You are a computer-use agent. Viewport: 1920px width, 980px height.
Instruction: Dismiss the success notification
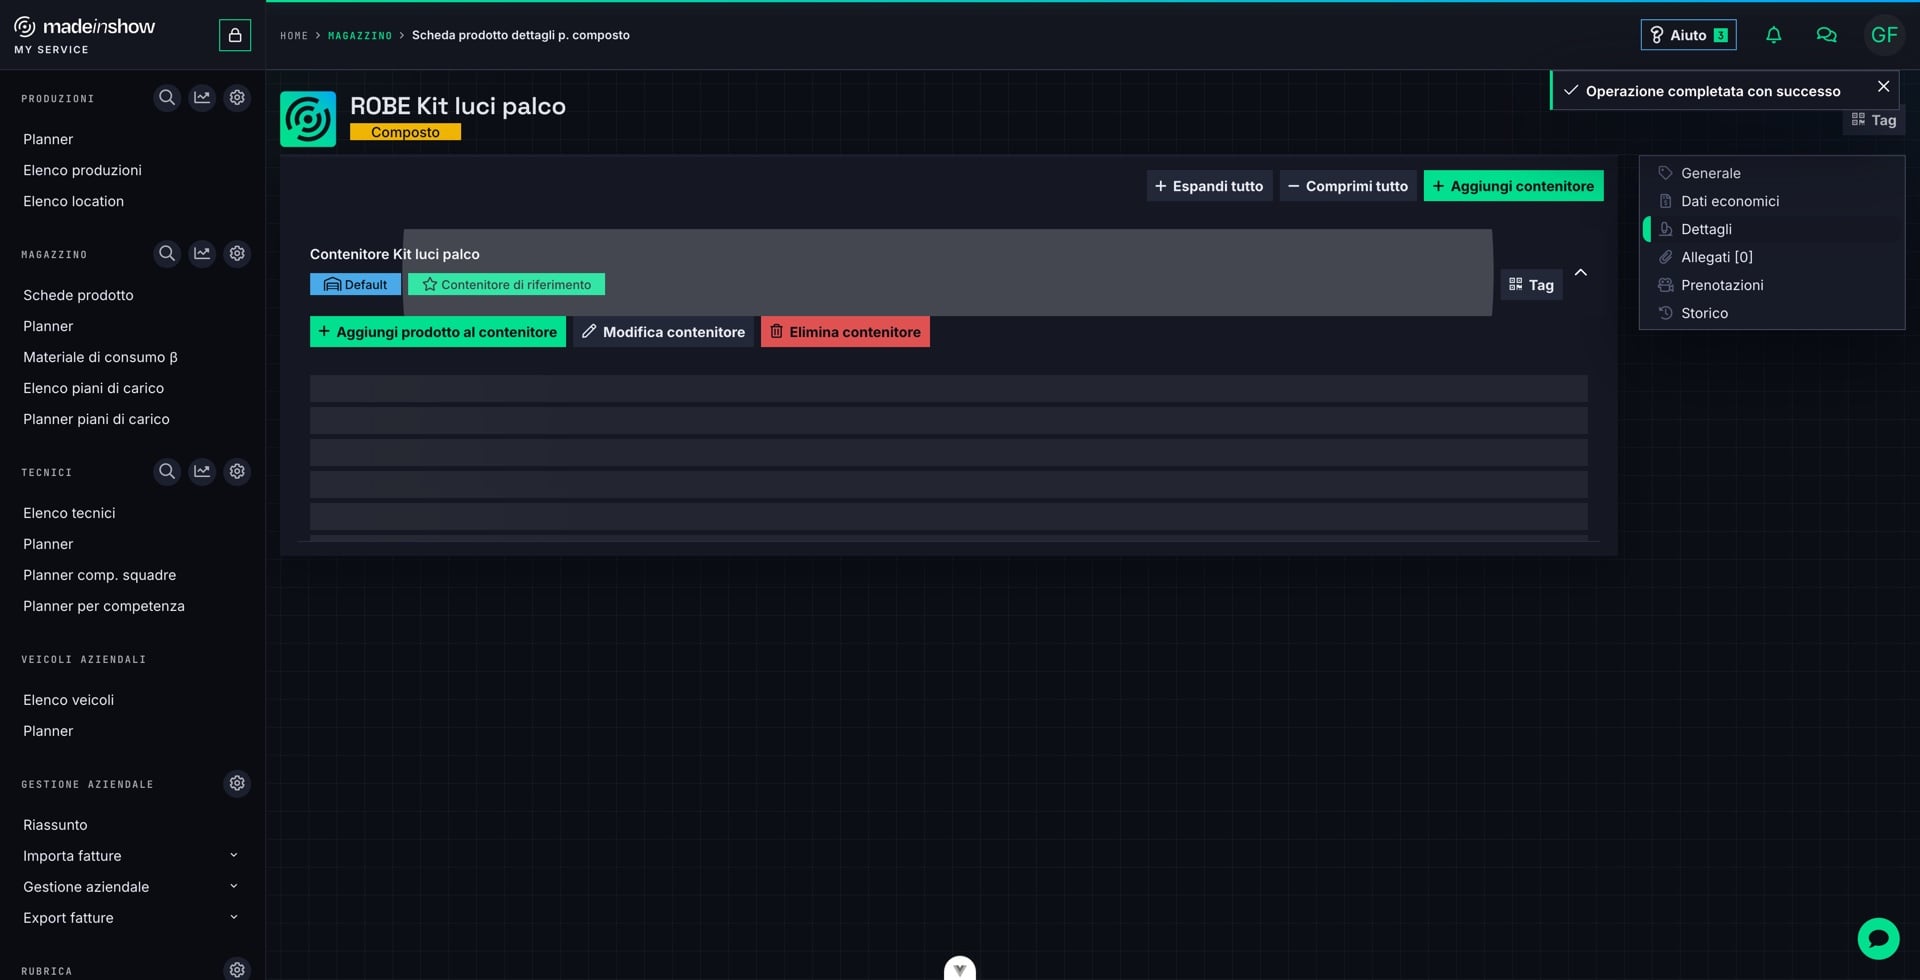tap(1883, 87)
